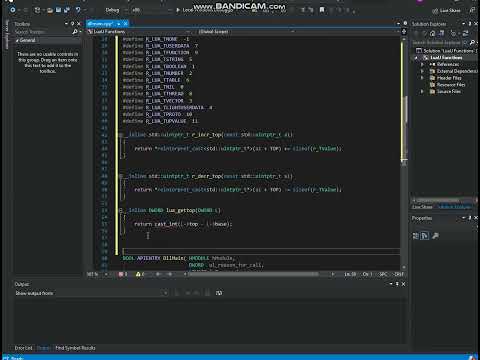Click the yellow warnings indicator
The width and height of the screenshot is (480, 360).
[140, 274]
